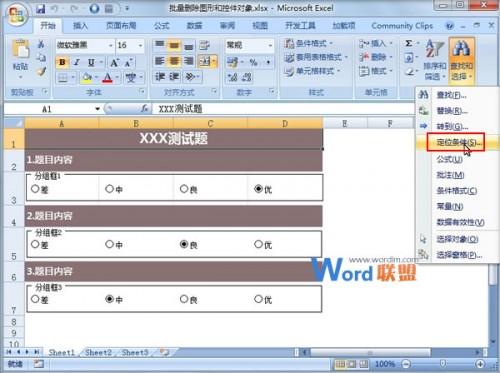This screenshot has width=500, height=373.
Task: Open Sort and Filter button
Action: pyautogui.click(x=434, y=60)
